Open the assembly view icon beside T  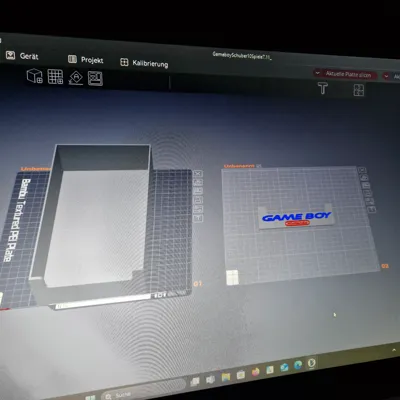tap(359, 90)
